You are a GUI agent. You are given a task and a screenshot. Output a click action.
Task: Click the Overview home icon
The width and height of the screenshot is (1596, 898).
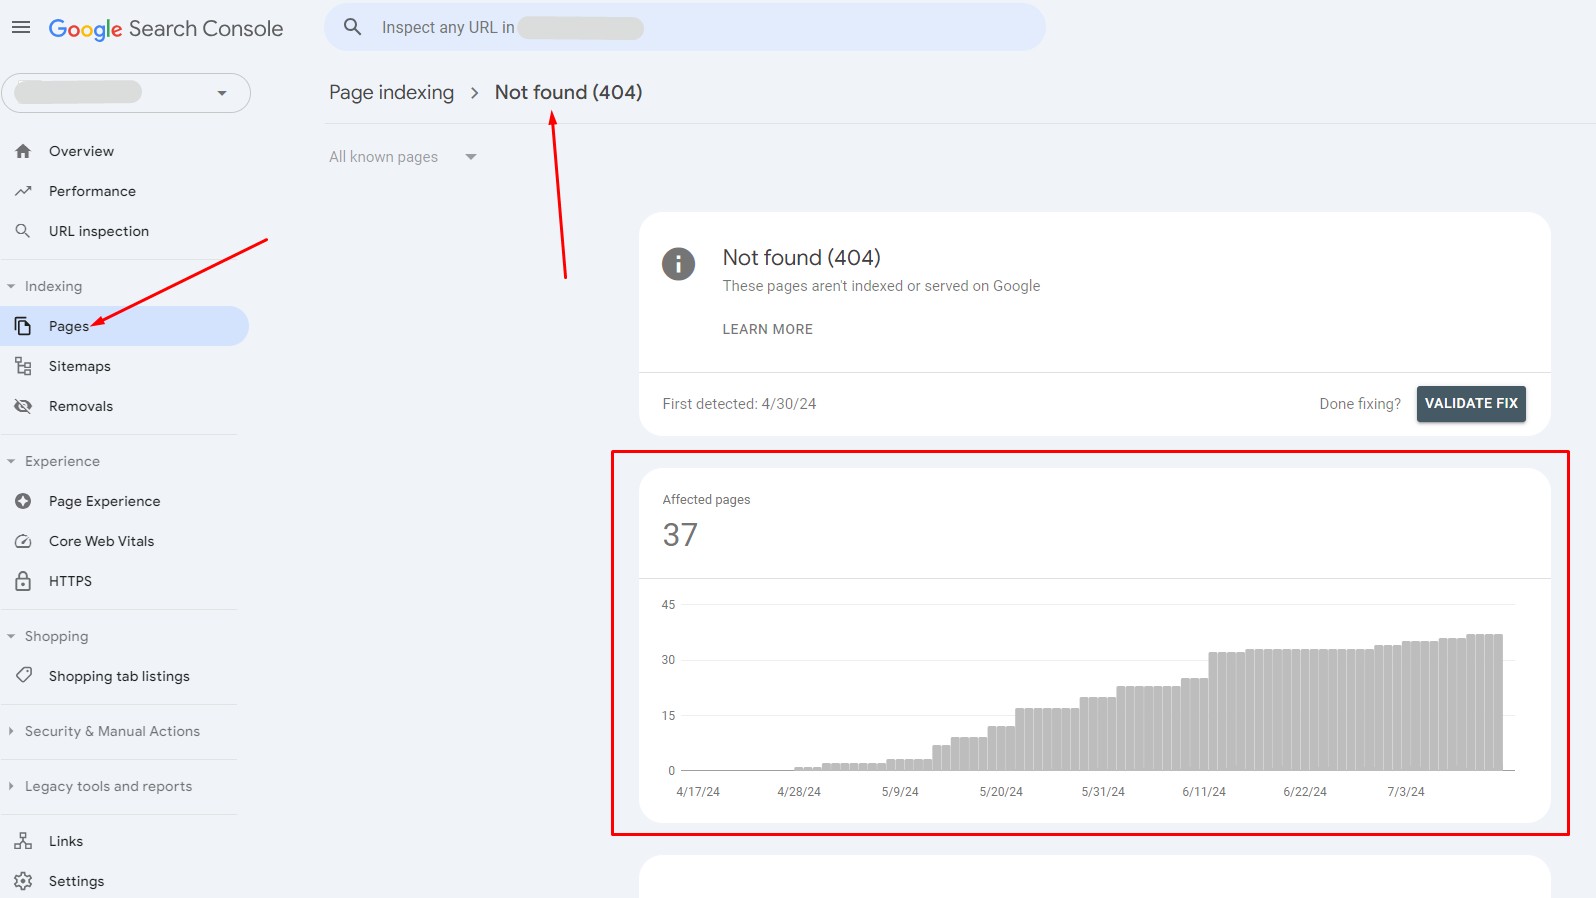click(x=23, y=151)
